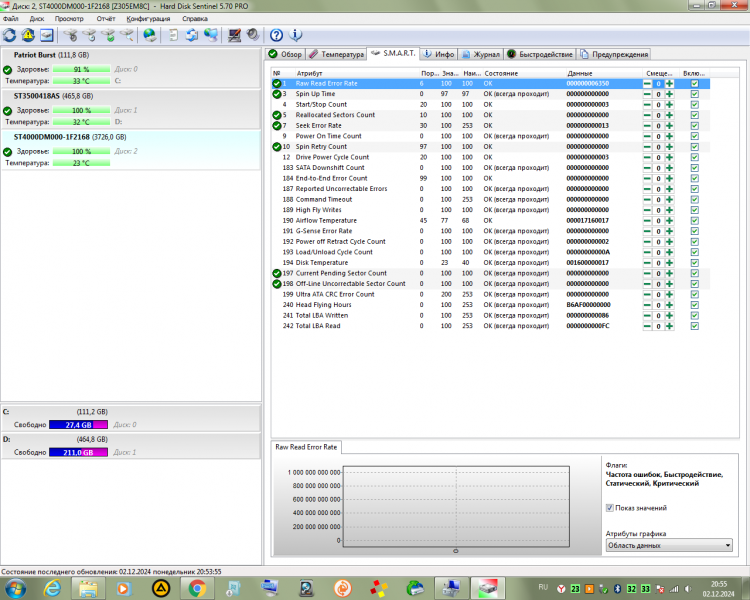Click the RU language indicator in the tray
The height and width of the screenshot is (600, 750).
(543, 587)
